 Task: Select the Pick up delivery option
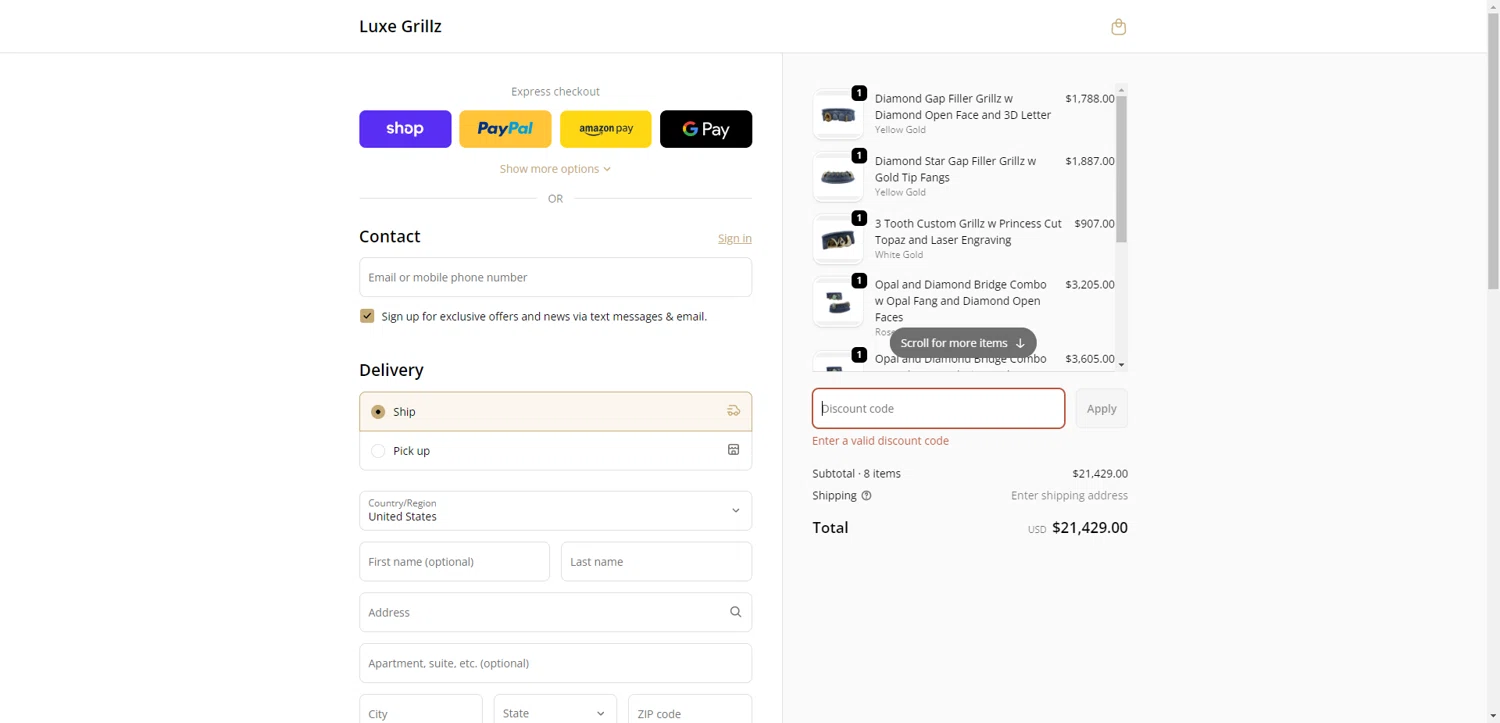tap(555, 451)
